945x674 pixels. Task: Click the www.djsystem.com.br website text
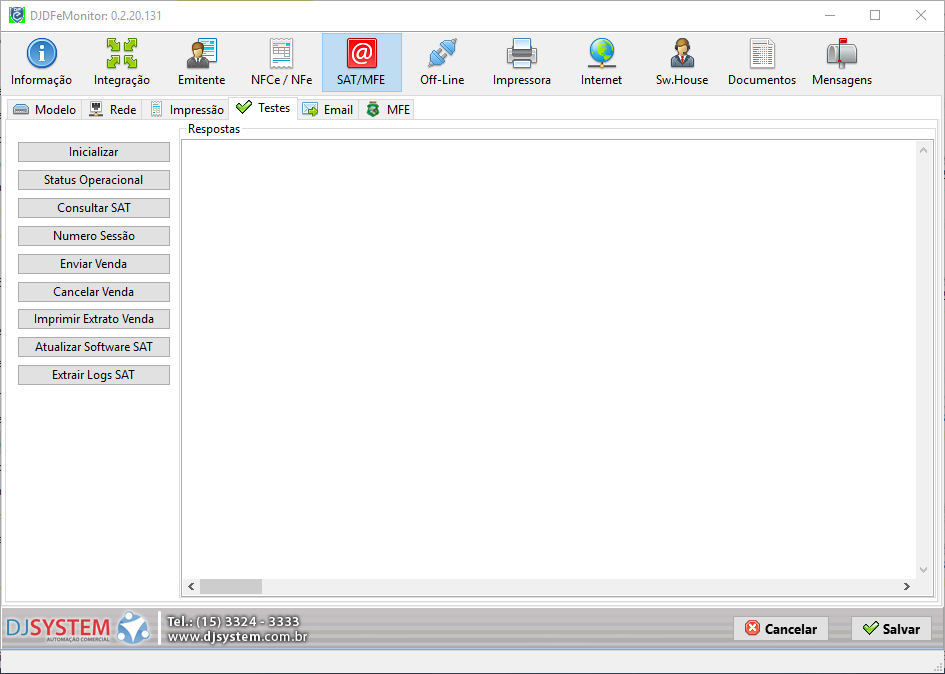[x=237, y=637]
